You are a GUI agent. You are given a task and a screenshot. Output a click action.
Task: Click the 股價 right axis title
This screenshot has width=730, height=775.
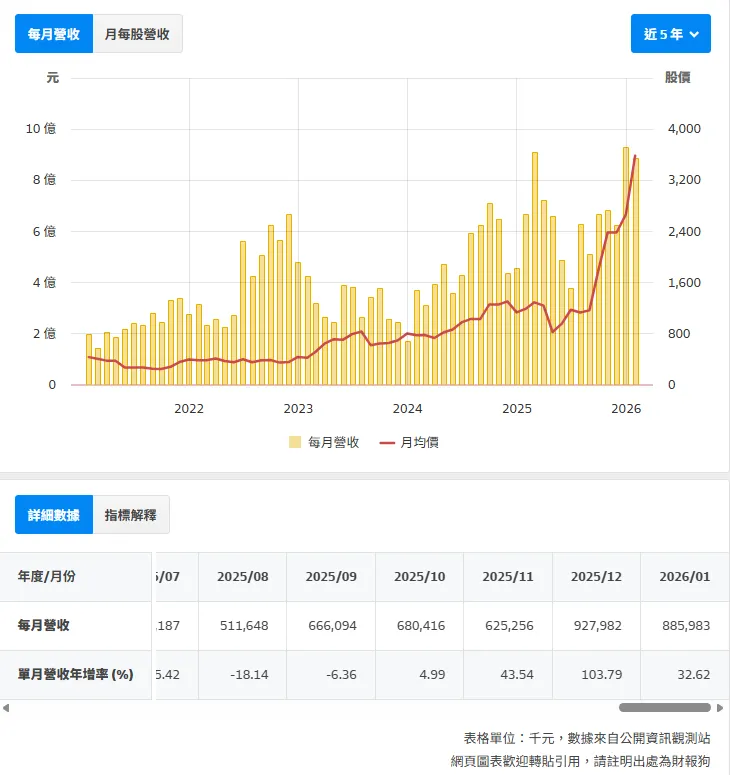coord(678,78)
